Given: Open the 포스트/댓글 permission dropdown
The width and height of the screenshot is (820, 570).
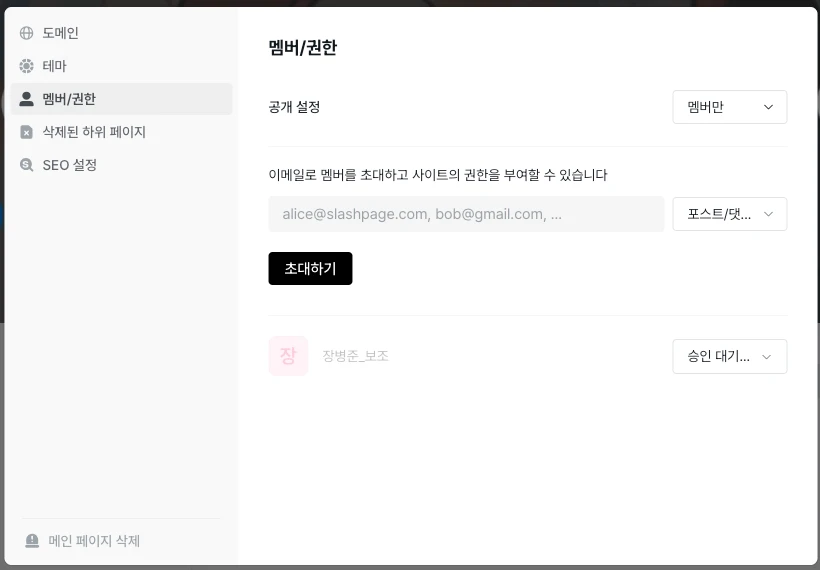Looking at the screenshot, I should tap(729, 214).
